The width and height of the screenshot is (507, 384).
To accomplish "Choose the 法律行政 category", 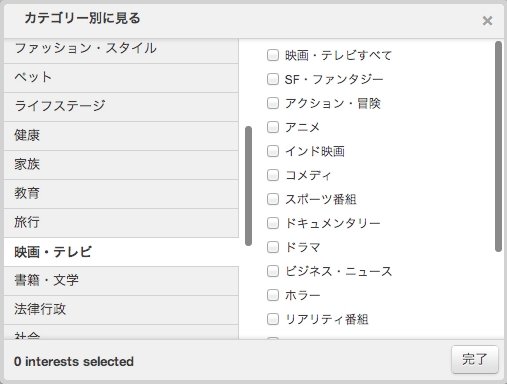I will click(121, 310).
